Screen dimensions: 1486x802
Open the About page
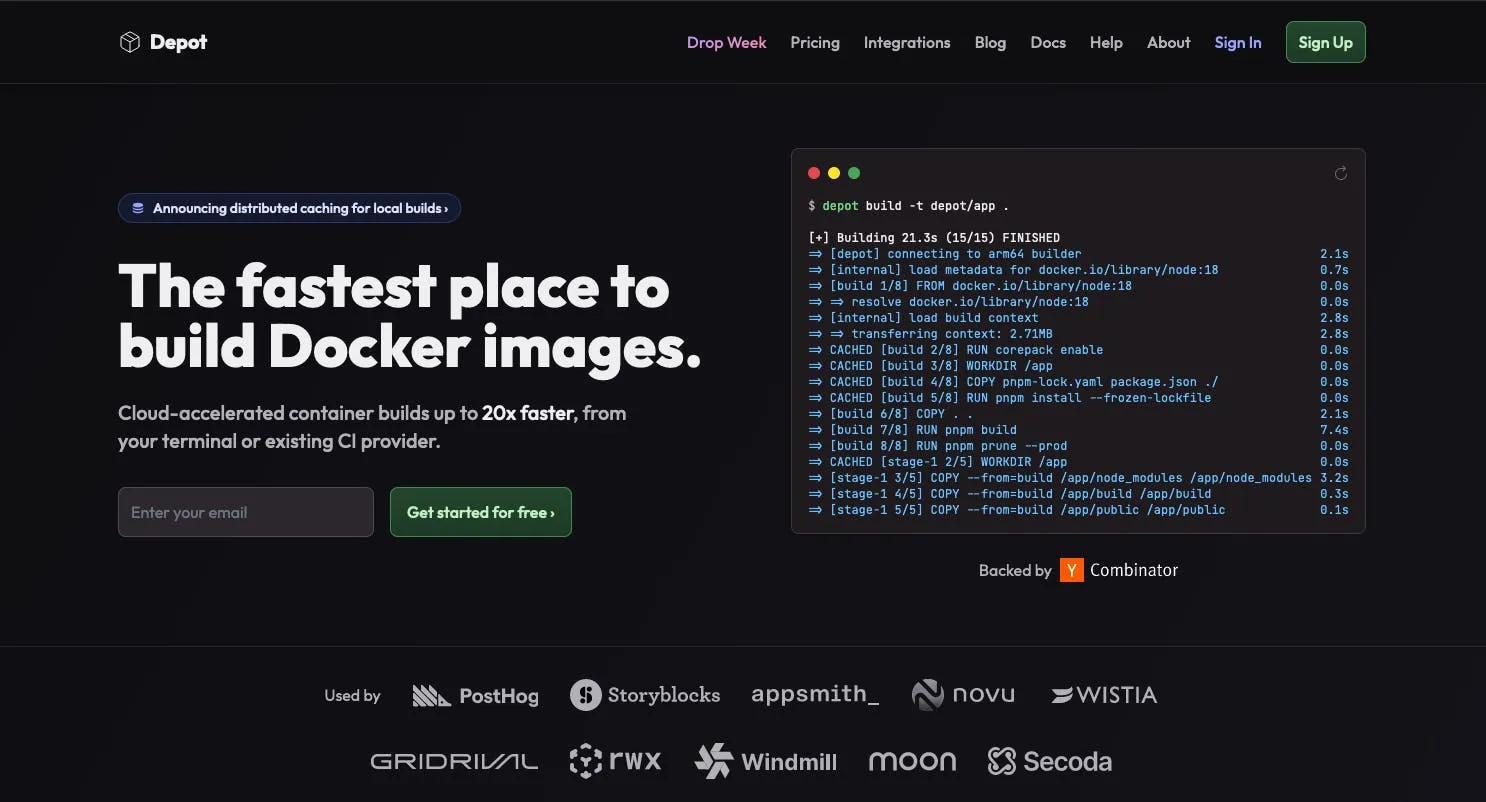coord(1169,42)
